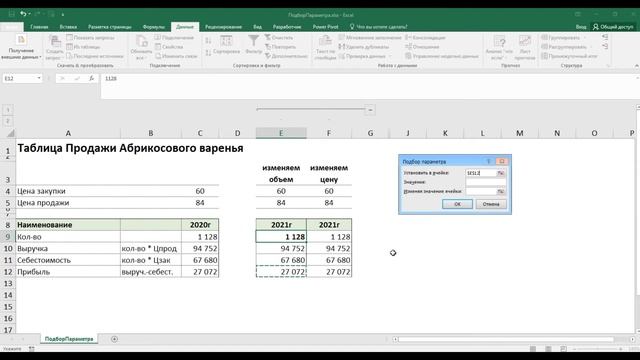Click Управление моделью данных
640x360 pixels.
(442, 56)
